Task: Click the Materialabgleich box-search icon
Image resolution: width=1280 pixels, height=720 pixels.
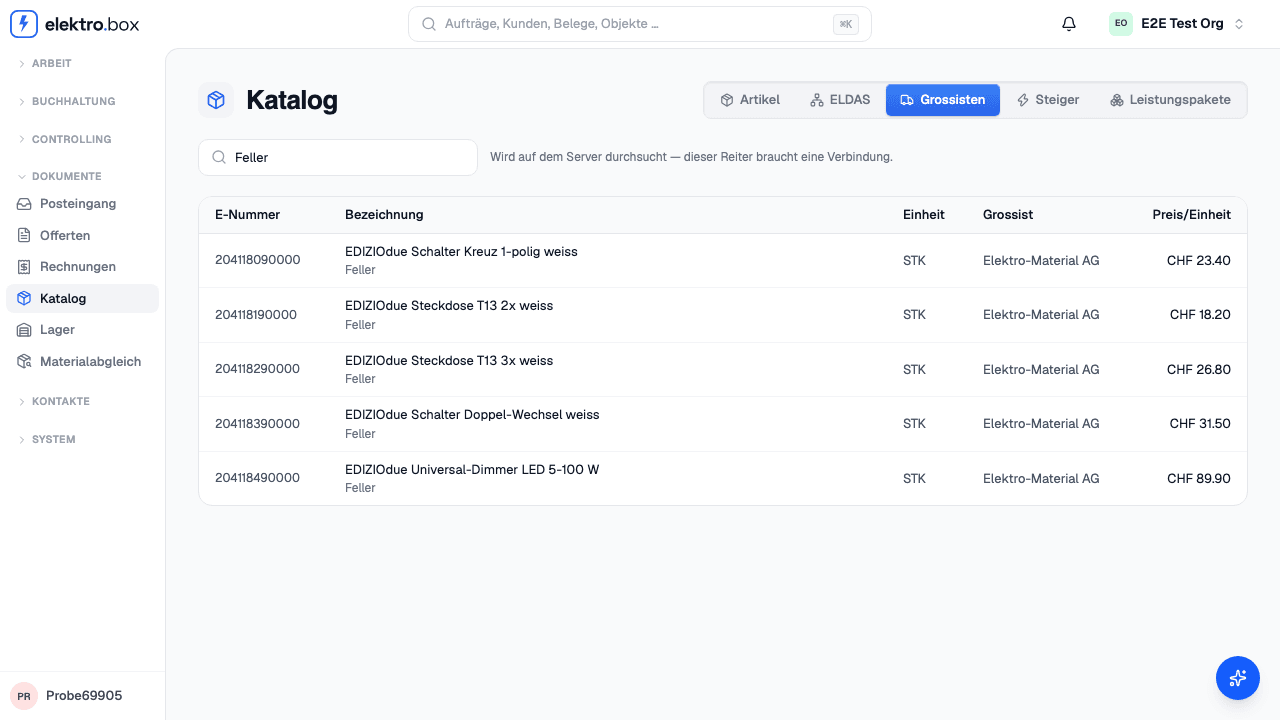Action: tap(24, 362)
